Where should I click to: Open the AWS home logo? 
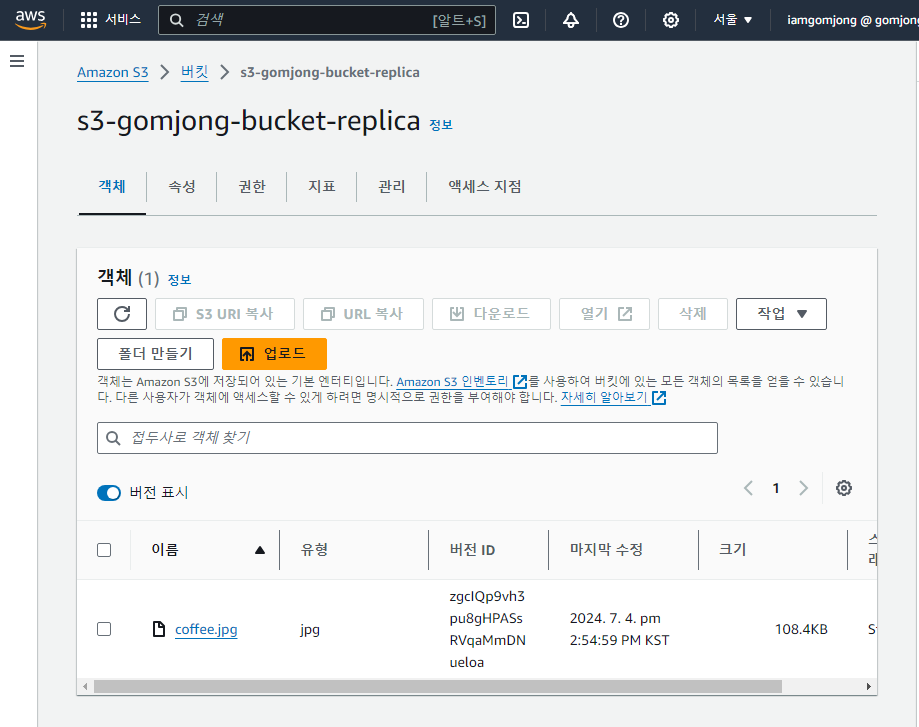coord(30,19)
